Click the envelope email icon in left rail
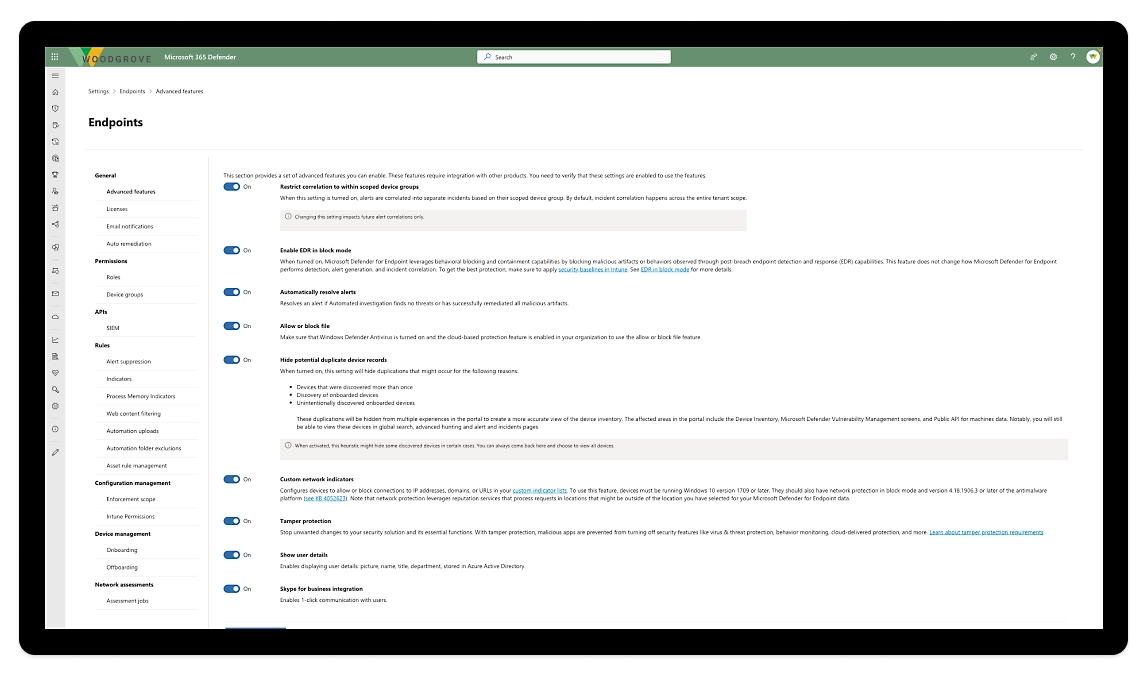The width and height of the screenshot is (1147, 677). pyautogui.click(x=56, y=293)
